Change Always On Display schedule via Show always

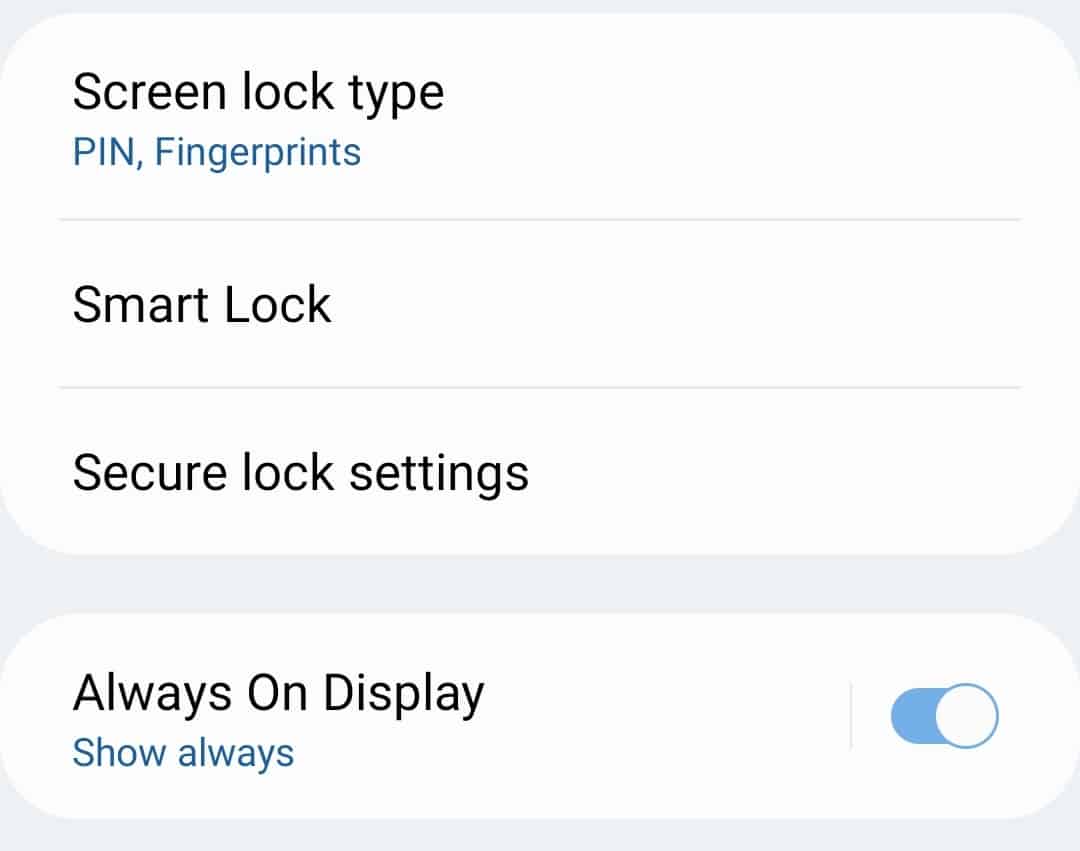181,752
